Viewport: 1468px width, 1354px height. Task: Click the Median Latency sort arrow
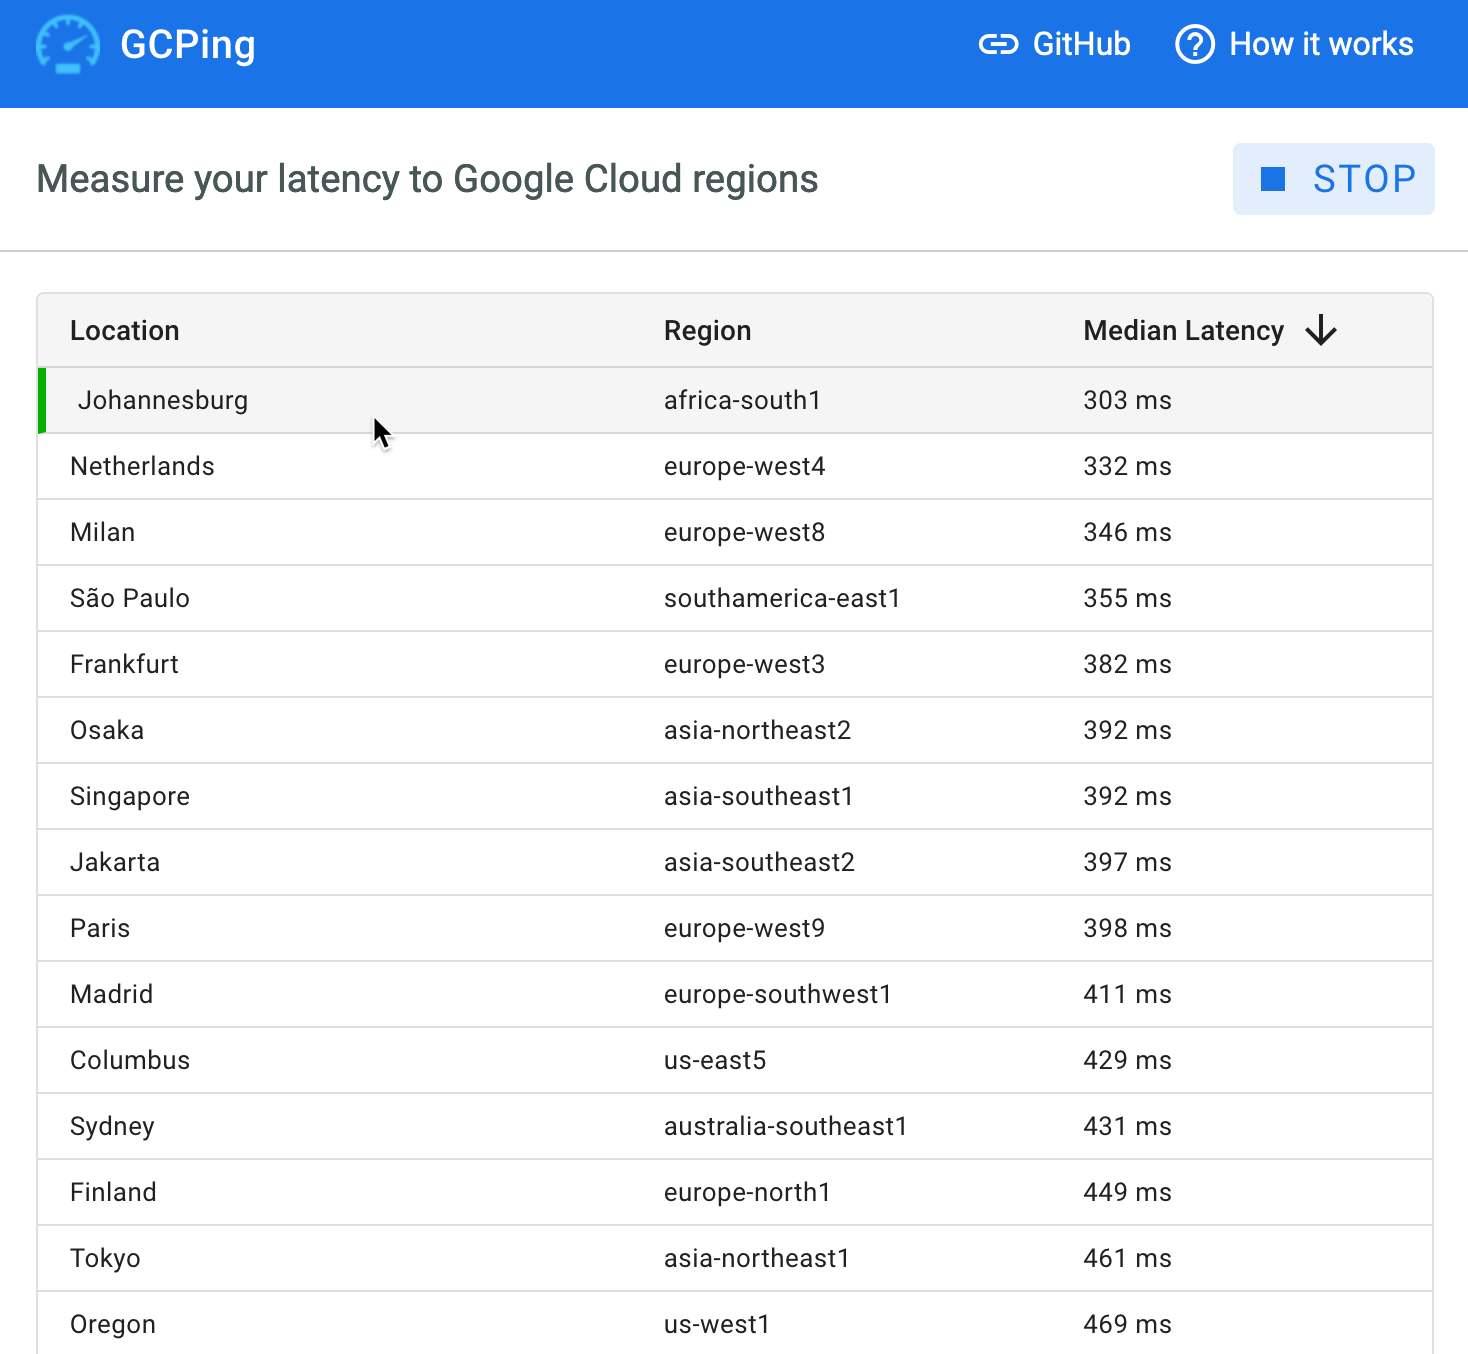click(x=1321, y=330)
